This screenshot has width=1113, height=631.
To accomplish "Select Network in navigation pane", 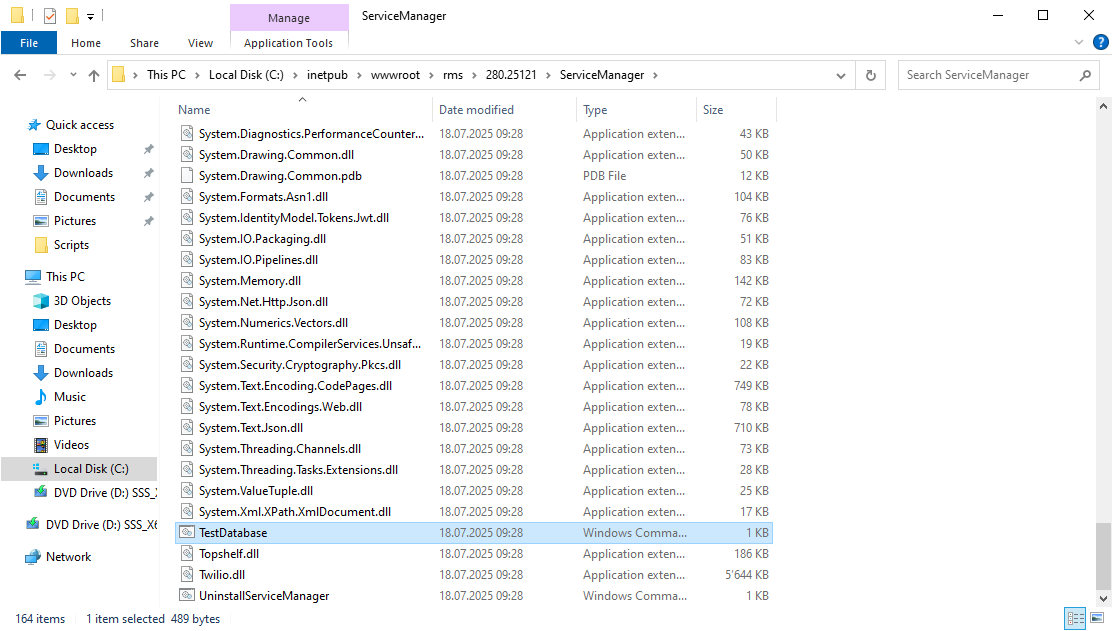I will click(68, 557).
